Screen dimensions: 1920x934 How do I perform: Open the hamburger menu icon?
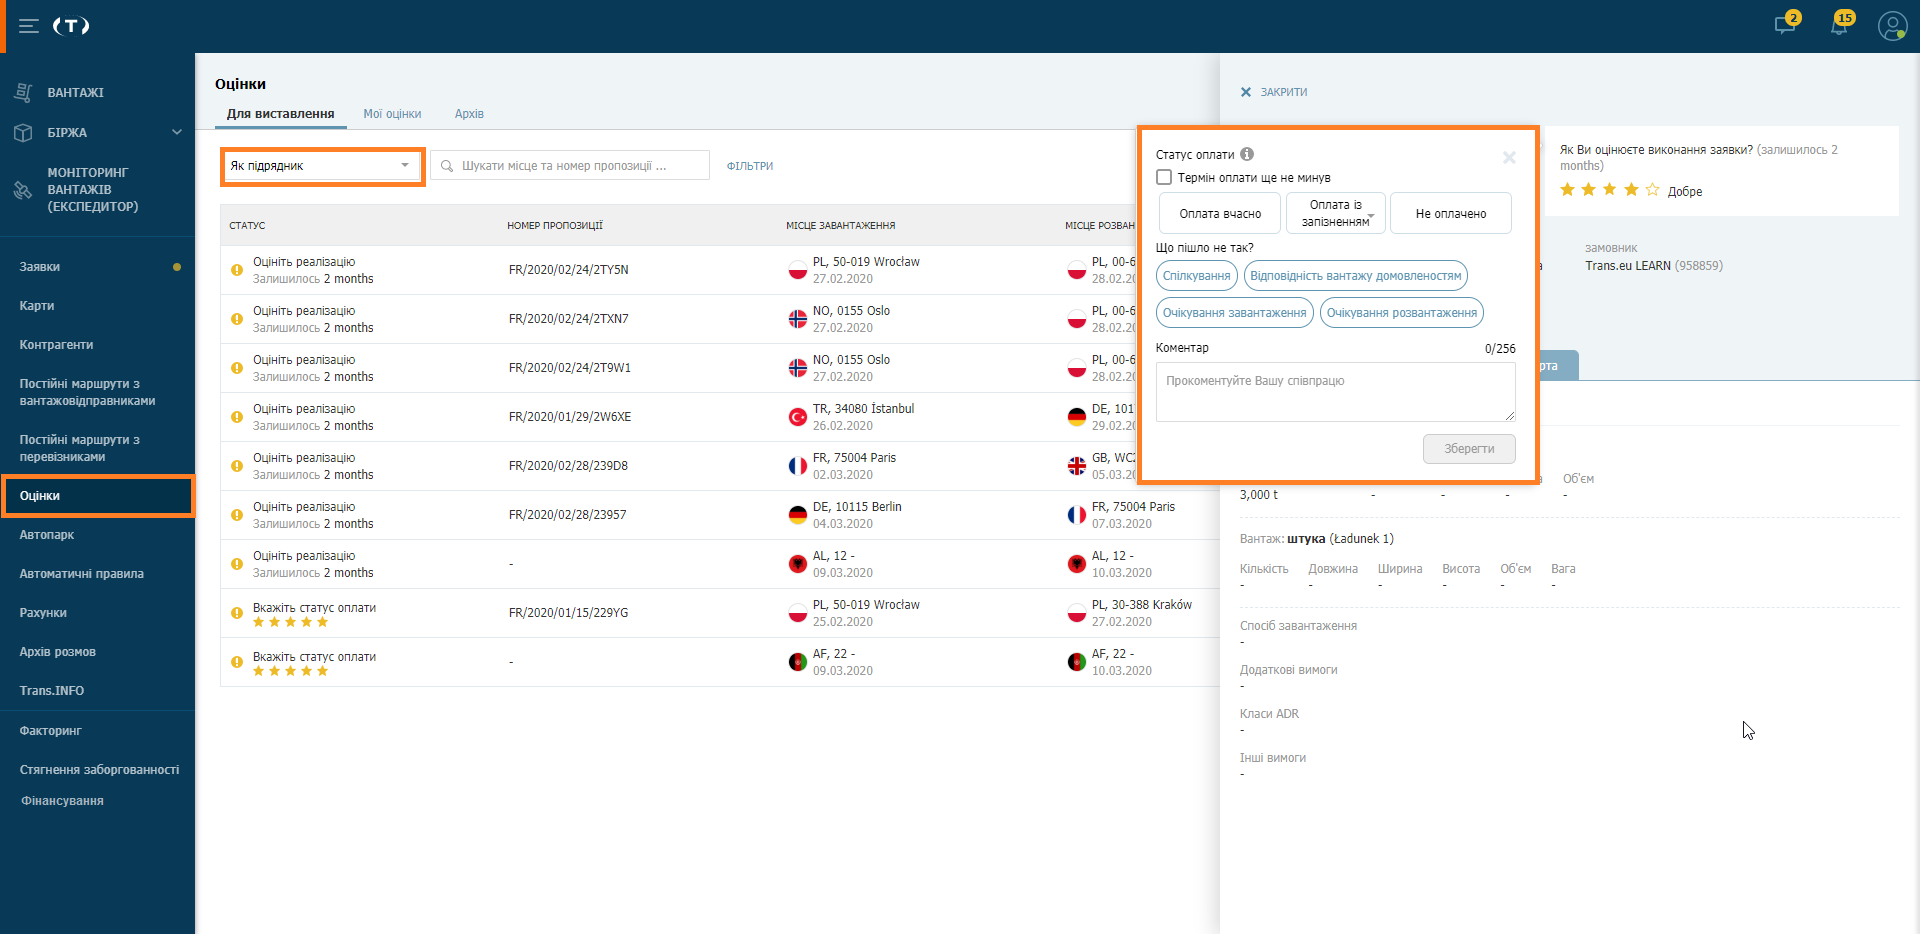(x=29, y=26)
